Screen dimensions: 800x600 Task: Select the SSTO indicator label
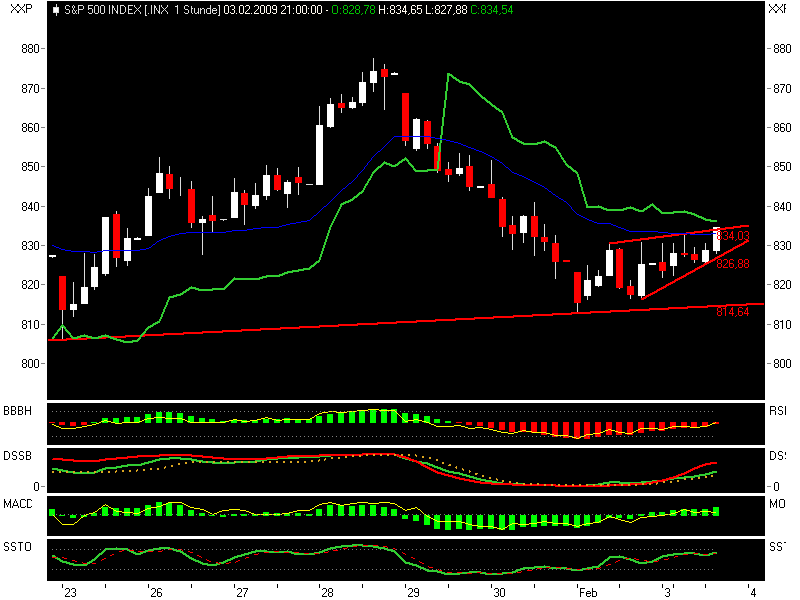tap(17, 547)
